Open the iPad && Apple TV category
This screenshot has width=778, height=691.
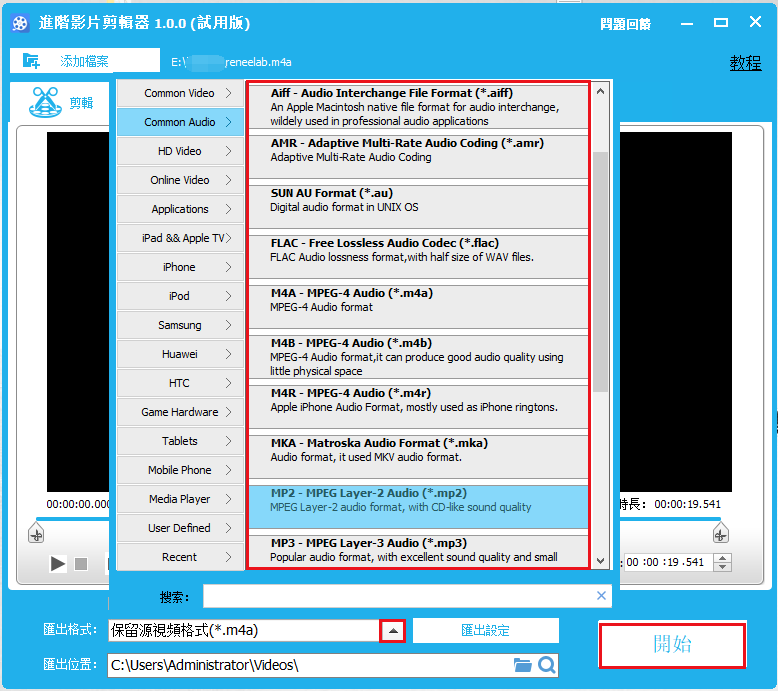[x=181, y=238]
